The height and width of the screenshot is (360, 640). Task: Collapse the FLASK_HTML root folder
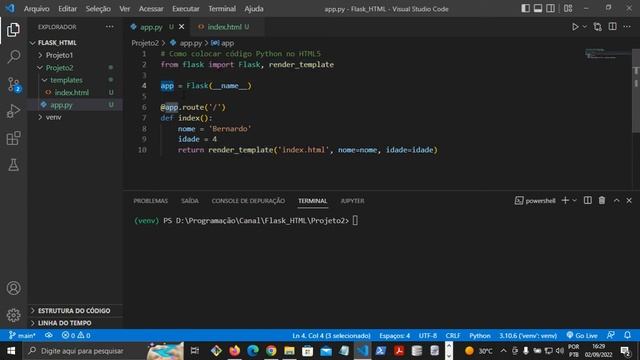[x=75, y=42]
